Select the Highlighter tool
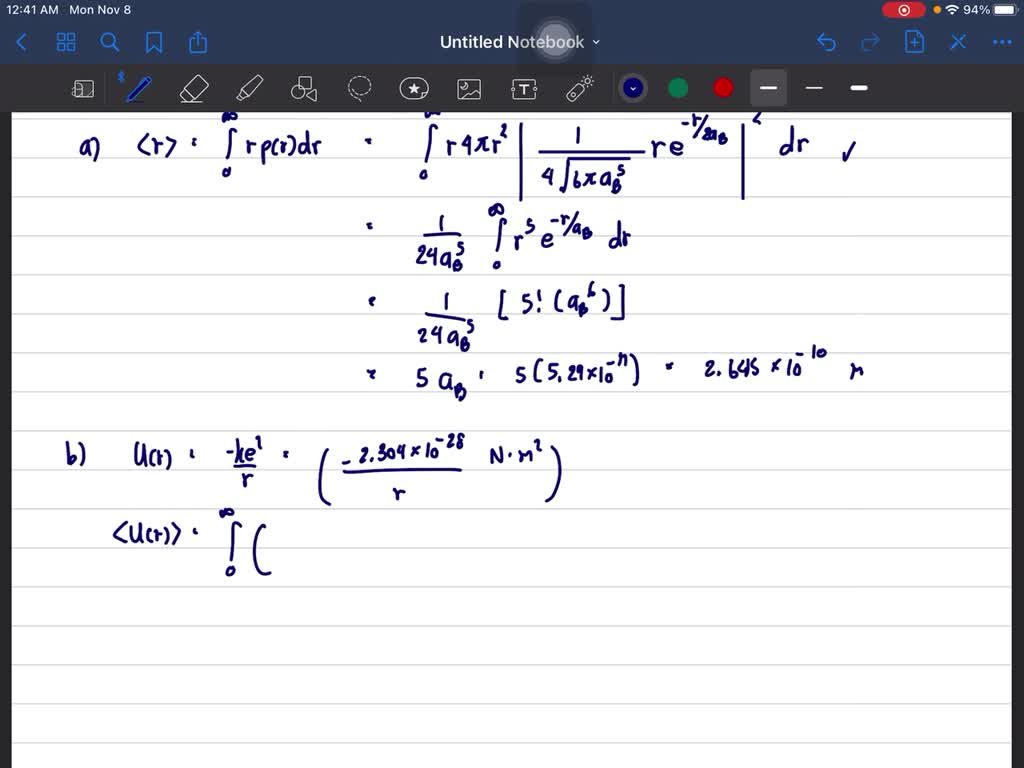Screen dimensions: 1024x768 [248, 88]
